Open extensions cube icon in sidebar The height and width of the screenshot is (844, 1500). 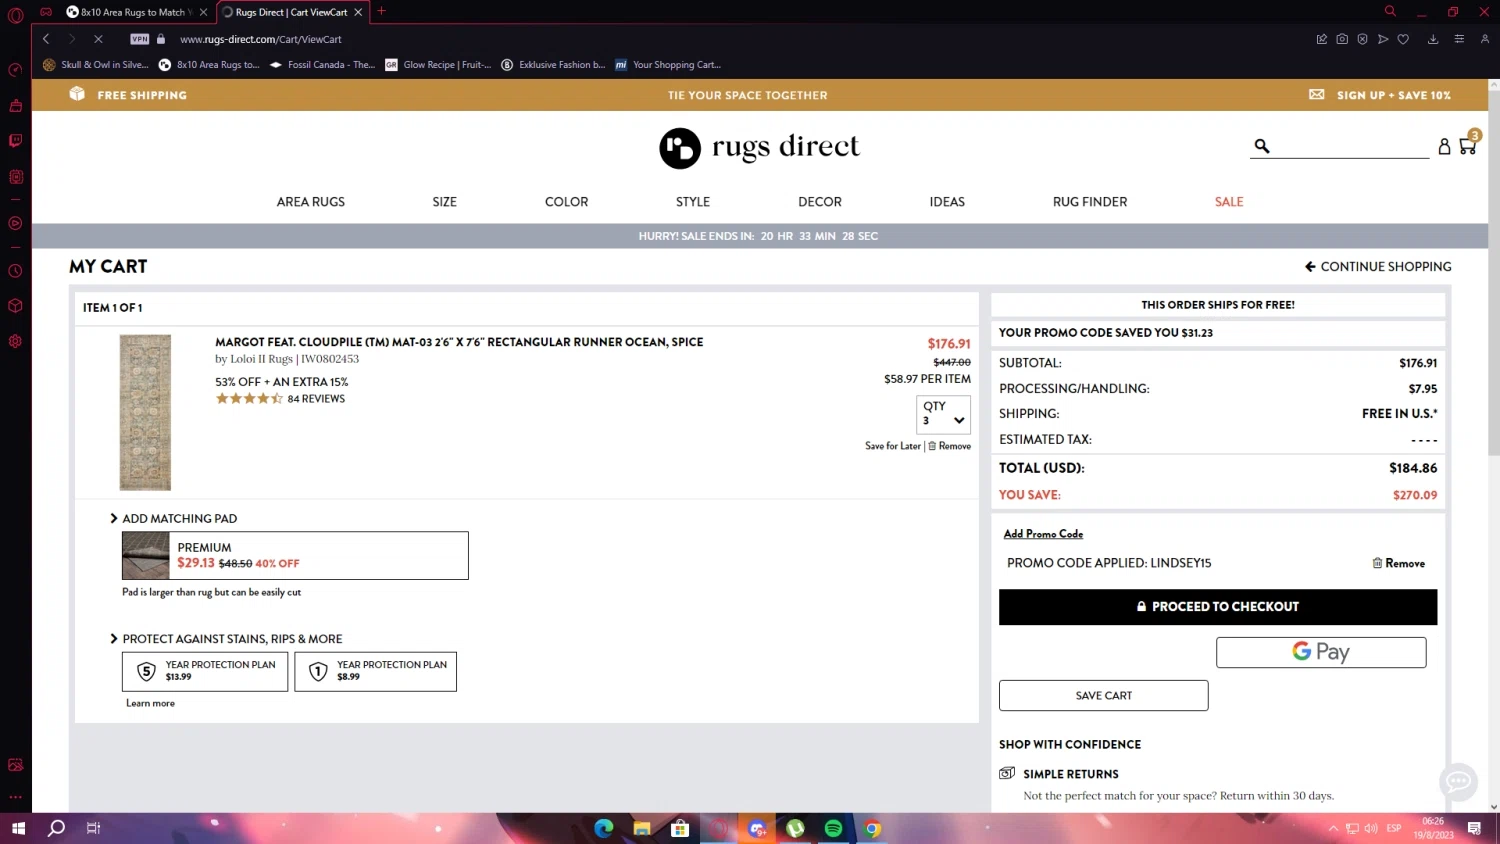pos(15,306)
